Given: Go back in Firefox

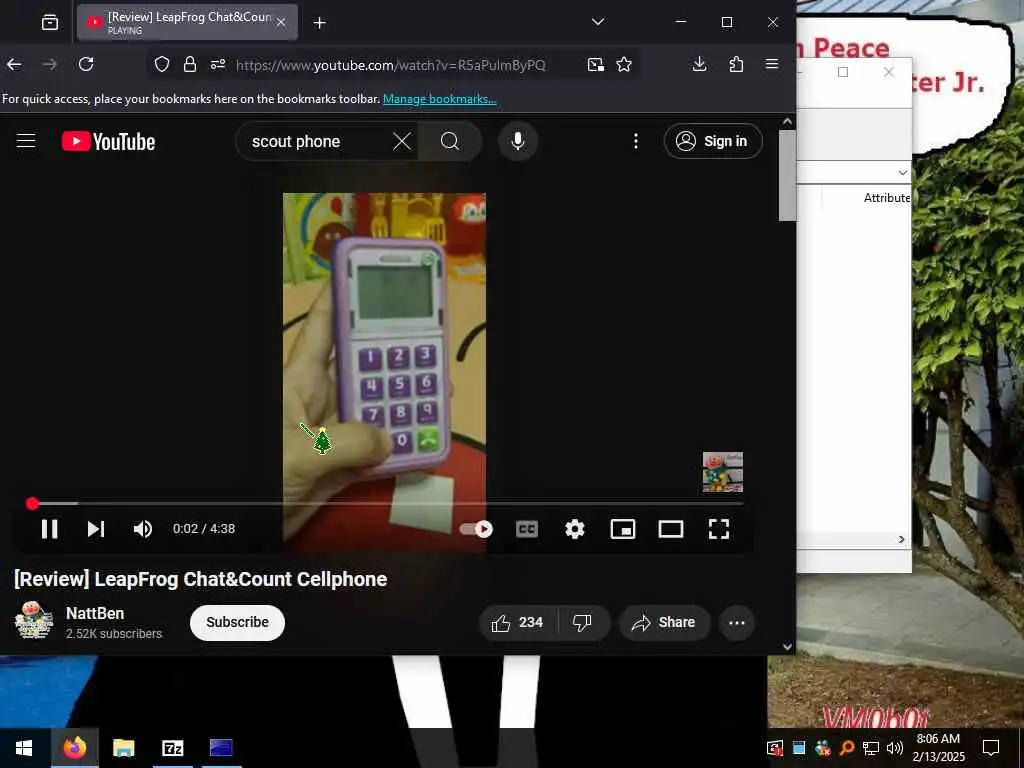Looking at the screenshot, I should (x=14, y=64).
